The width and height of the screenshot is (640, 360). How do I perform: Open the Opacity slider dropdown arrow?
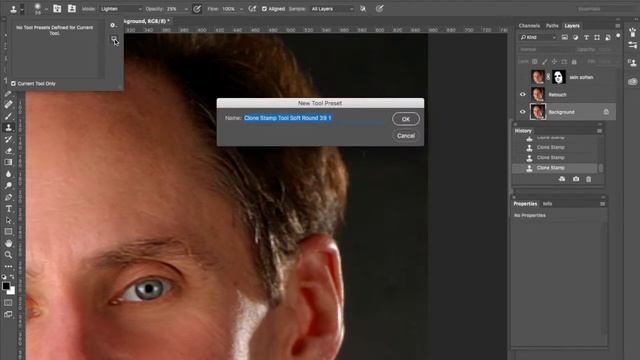point(186,9)
